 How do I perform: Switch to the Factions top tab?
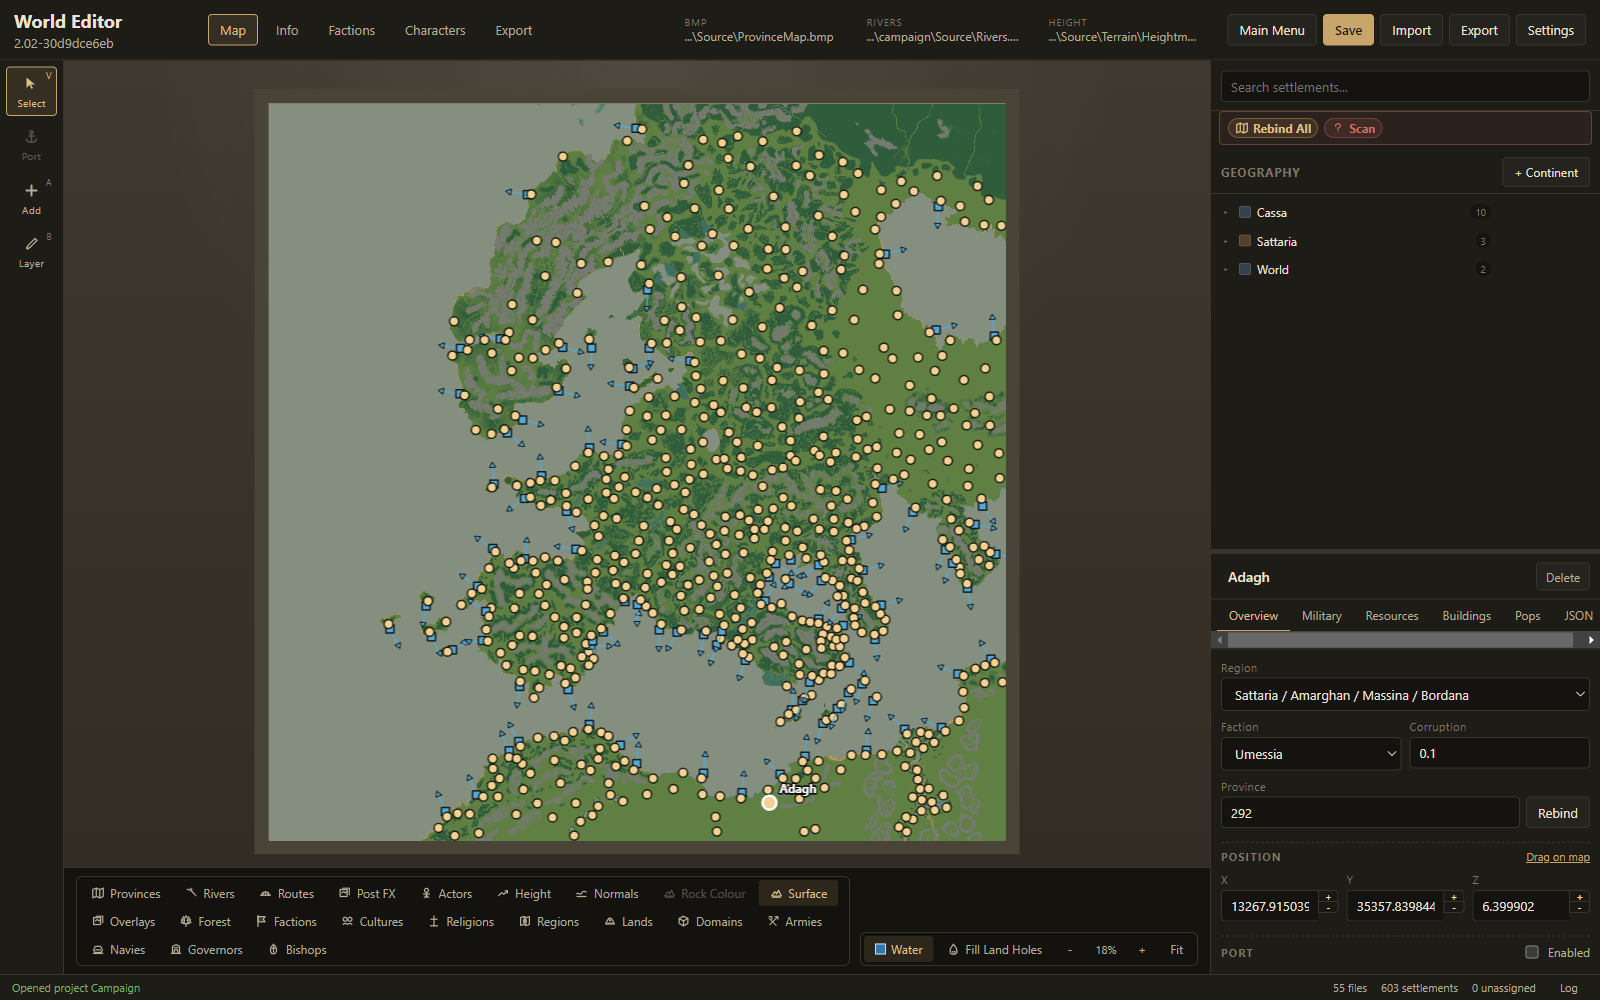pyautogui.click(x=352, y=30)
